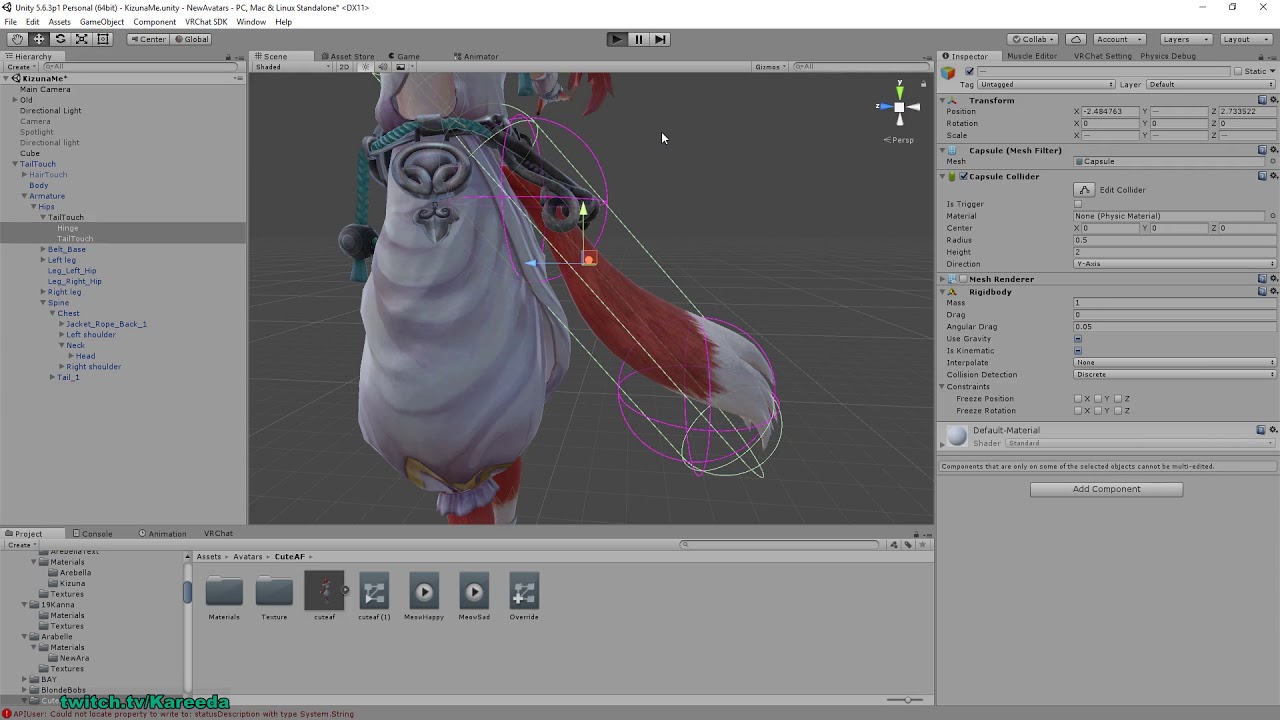Toggle the Static checkbox
Screen dimensions: 1280x720
pos(1238,72)
